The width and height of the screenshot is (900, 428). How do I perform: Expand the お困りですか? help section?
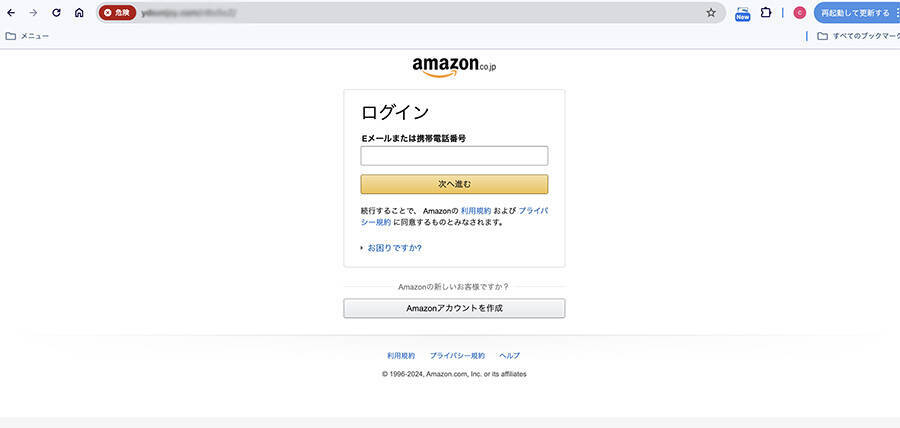pyautogui.click(x=394, y=247)
